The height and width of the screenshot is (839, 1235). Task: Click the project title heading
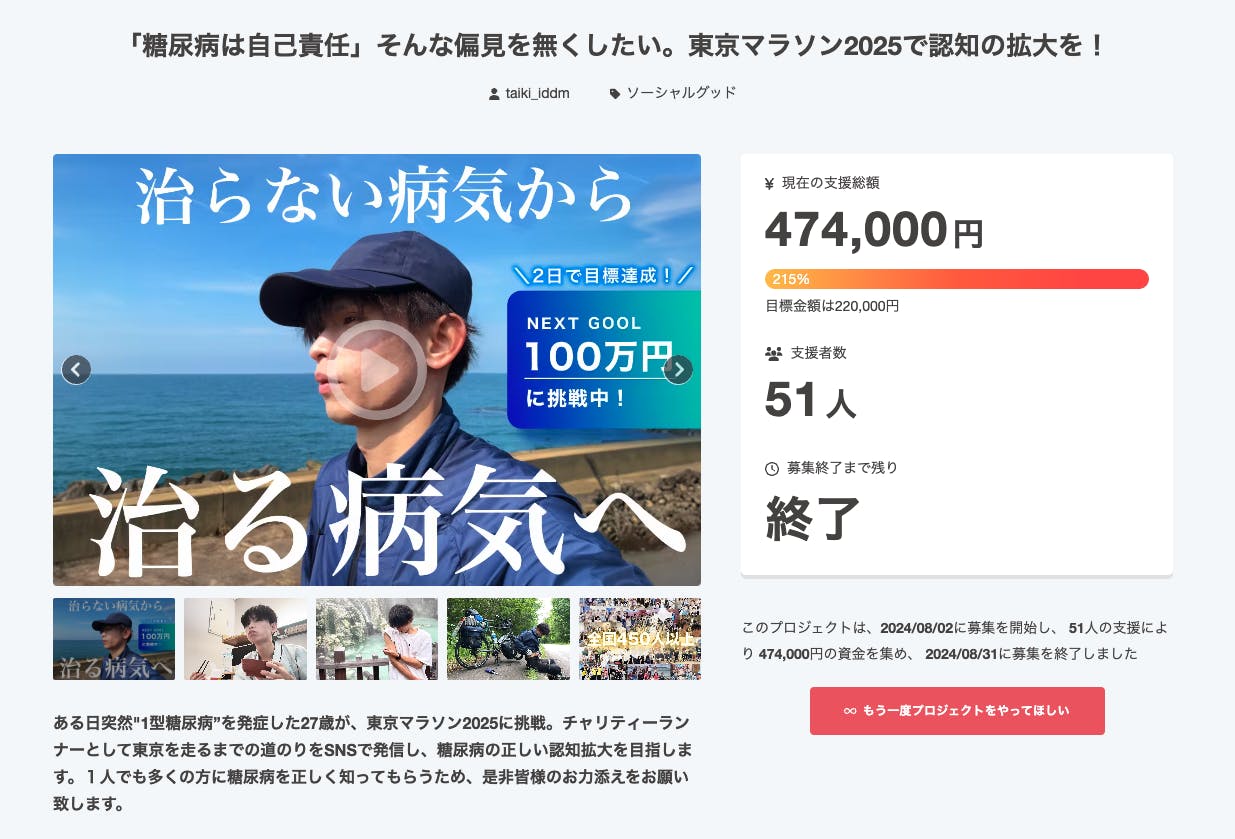(x=617, y=47)
